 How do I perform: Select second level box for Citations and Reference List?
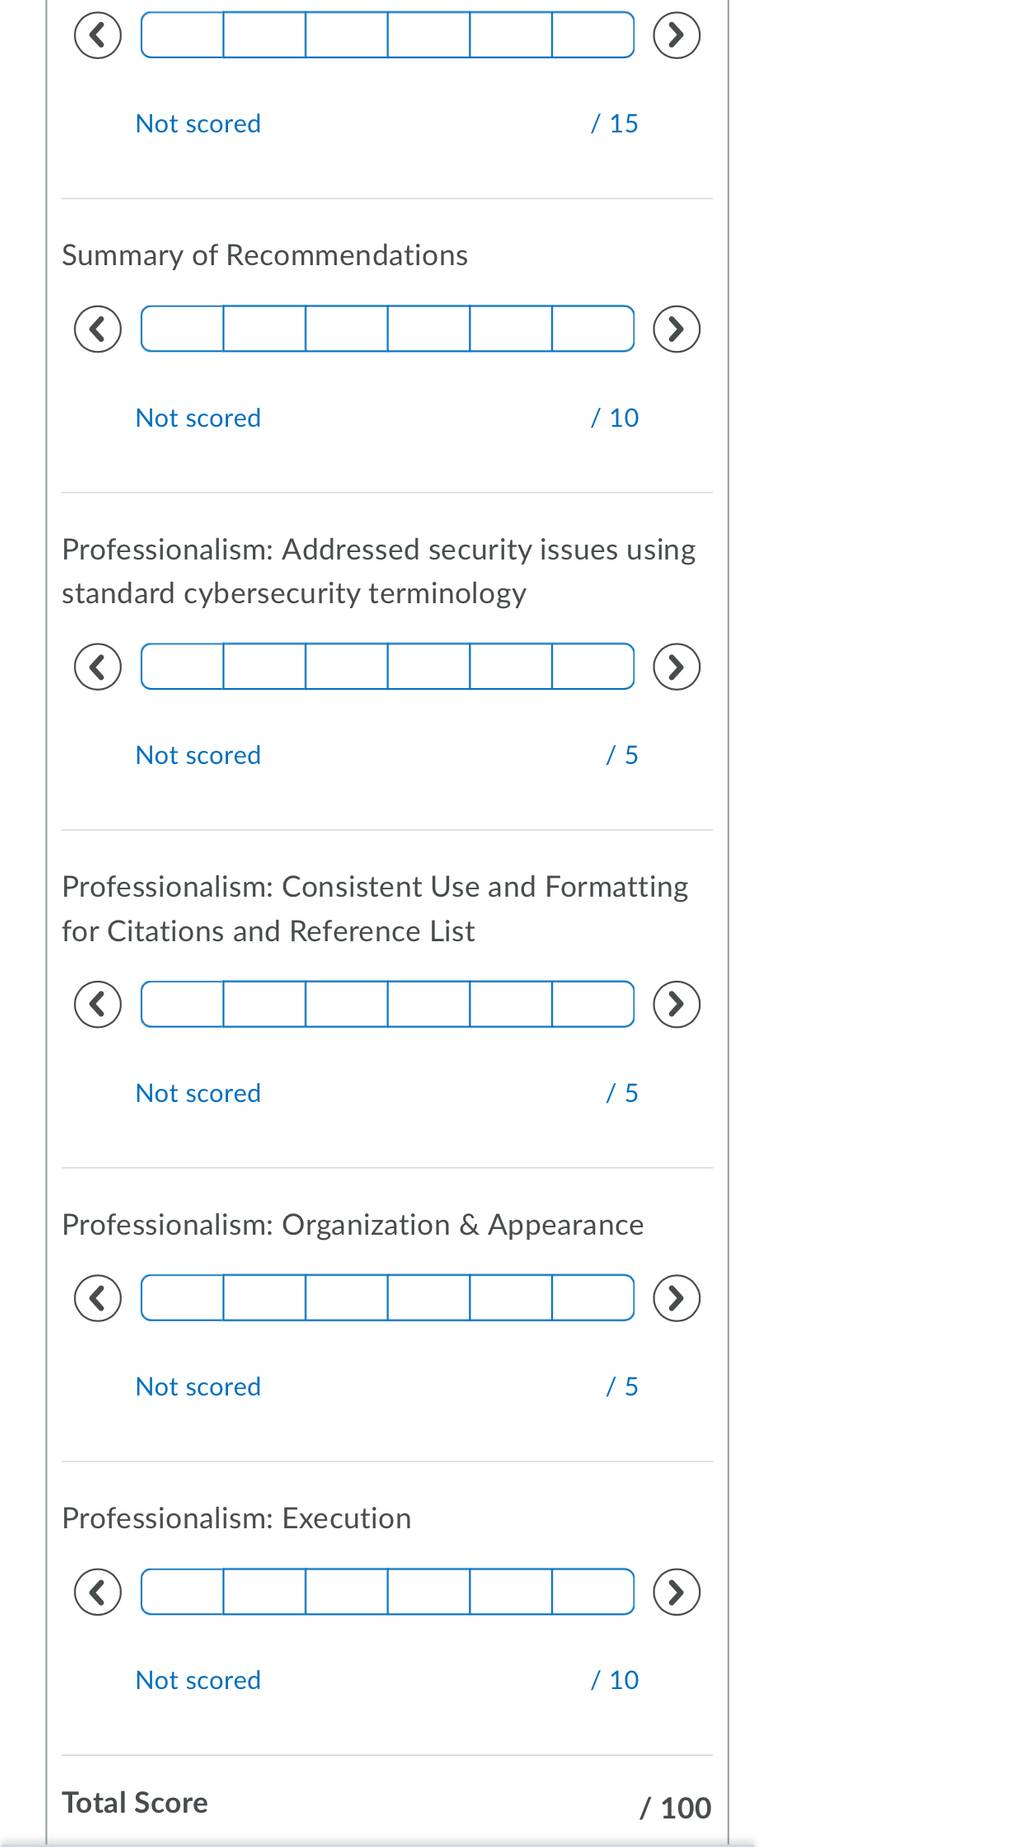(265, 1004)
